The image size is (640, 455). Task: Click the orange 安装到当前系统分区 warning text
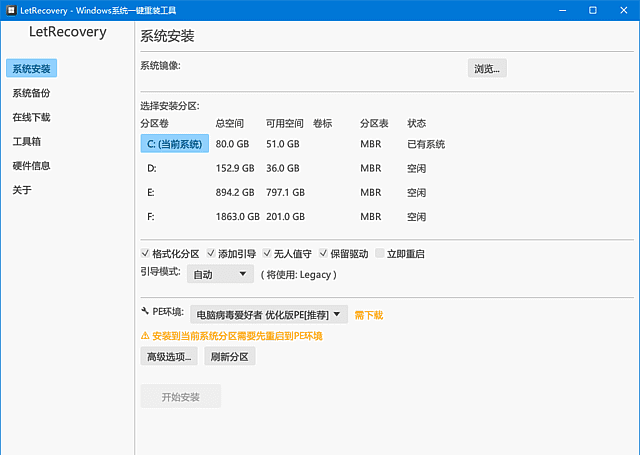237,336
